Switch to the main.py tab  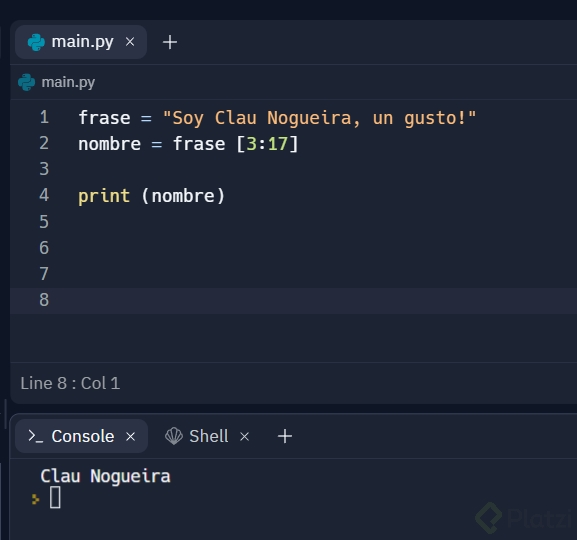81,42
